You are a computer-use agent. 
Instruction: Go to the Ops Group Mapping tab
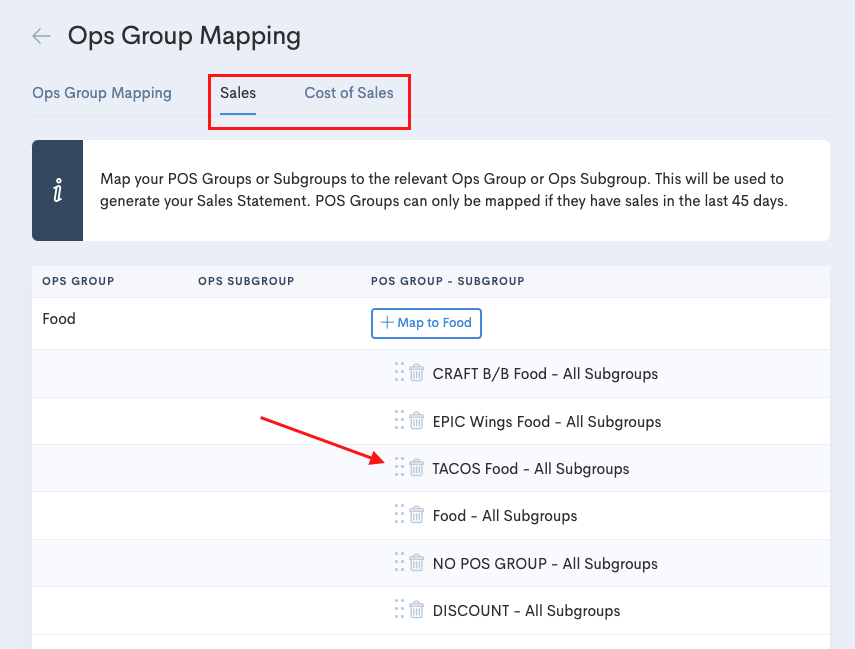(102, 93)
